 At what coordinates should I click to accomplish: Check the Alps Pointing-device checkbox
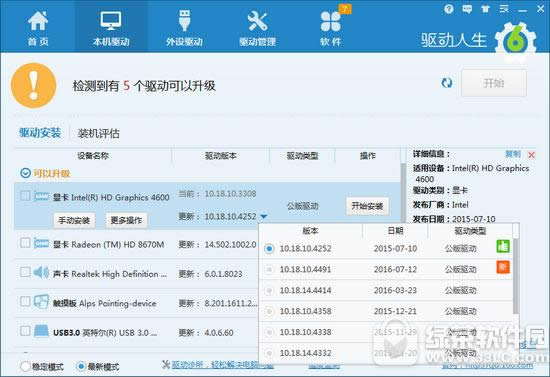pyautogui.click(x=25, y=301)
